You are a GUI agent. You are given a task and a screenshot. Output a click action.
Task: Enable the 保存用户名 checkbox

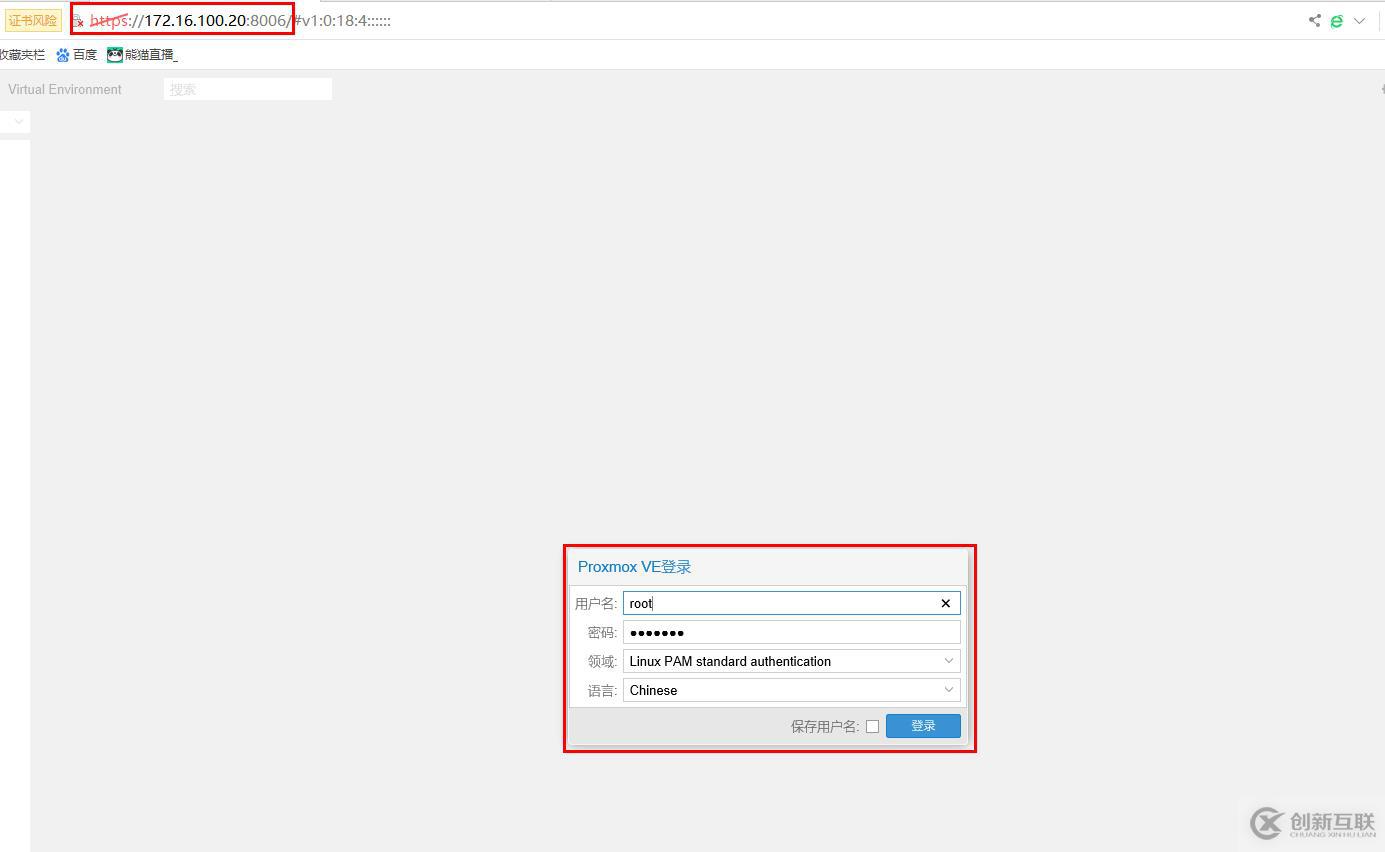point(872,726)
